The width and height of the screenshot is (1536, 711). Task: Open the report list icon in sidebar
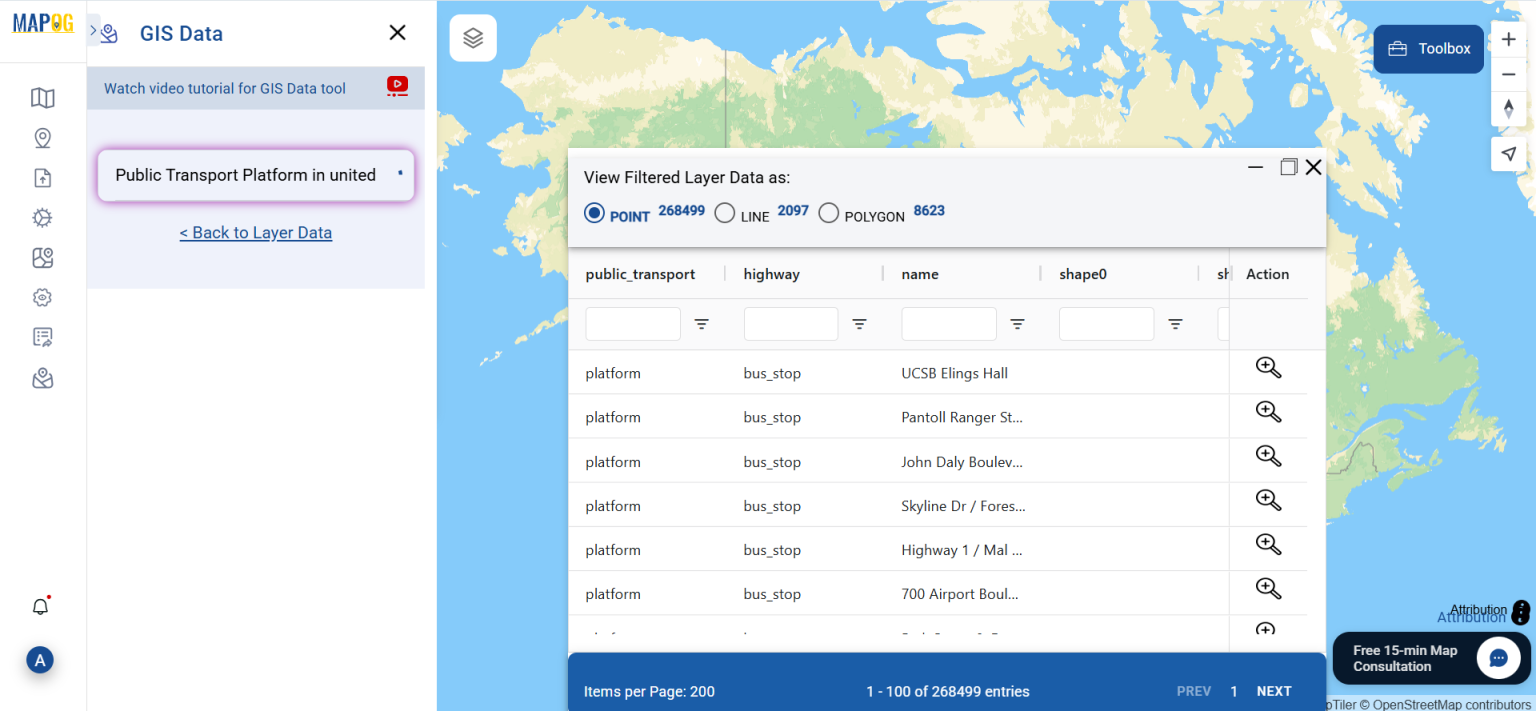coord(42,337)
